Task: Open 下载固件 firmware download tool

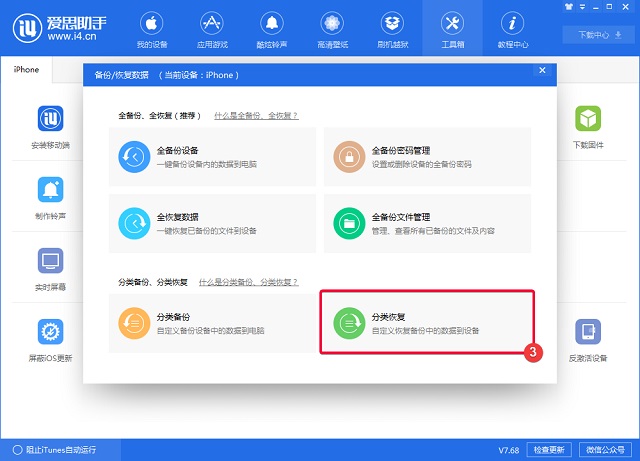Action: 588,127
